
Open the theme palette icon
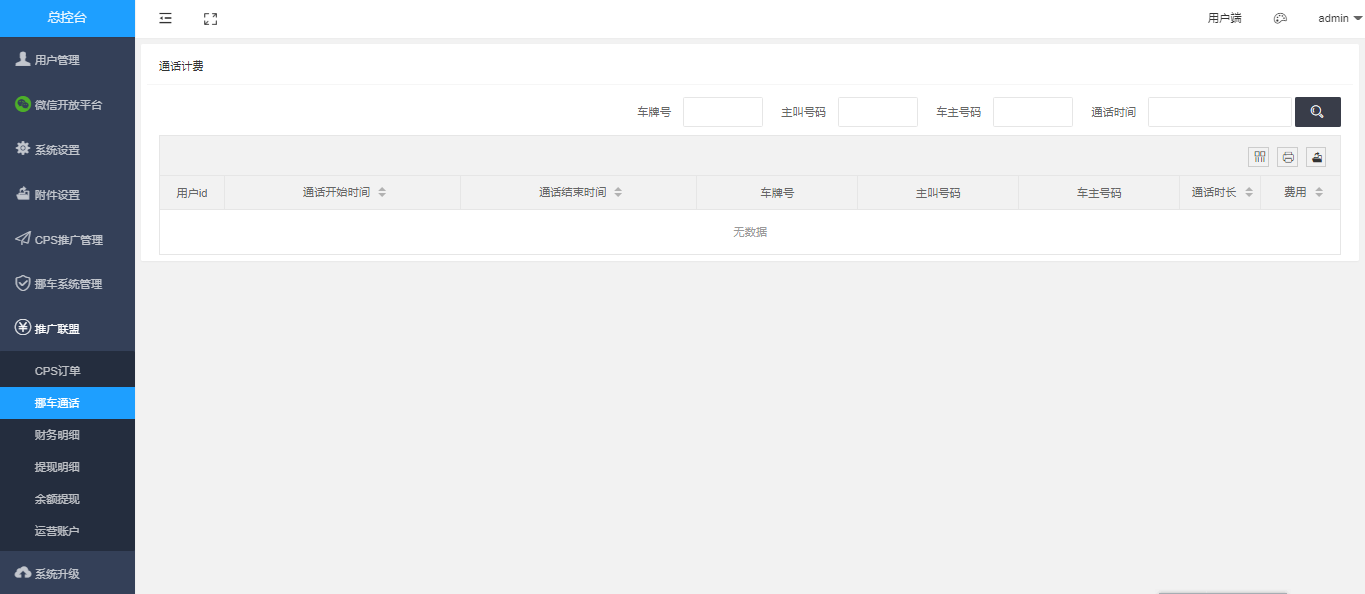1280,18
